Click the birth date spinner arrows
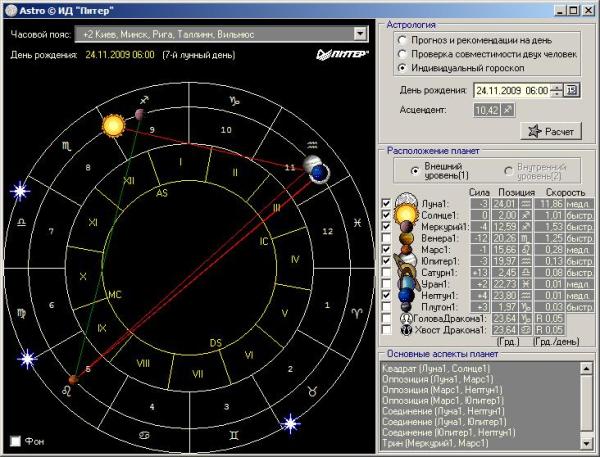 [557, 90]
